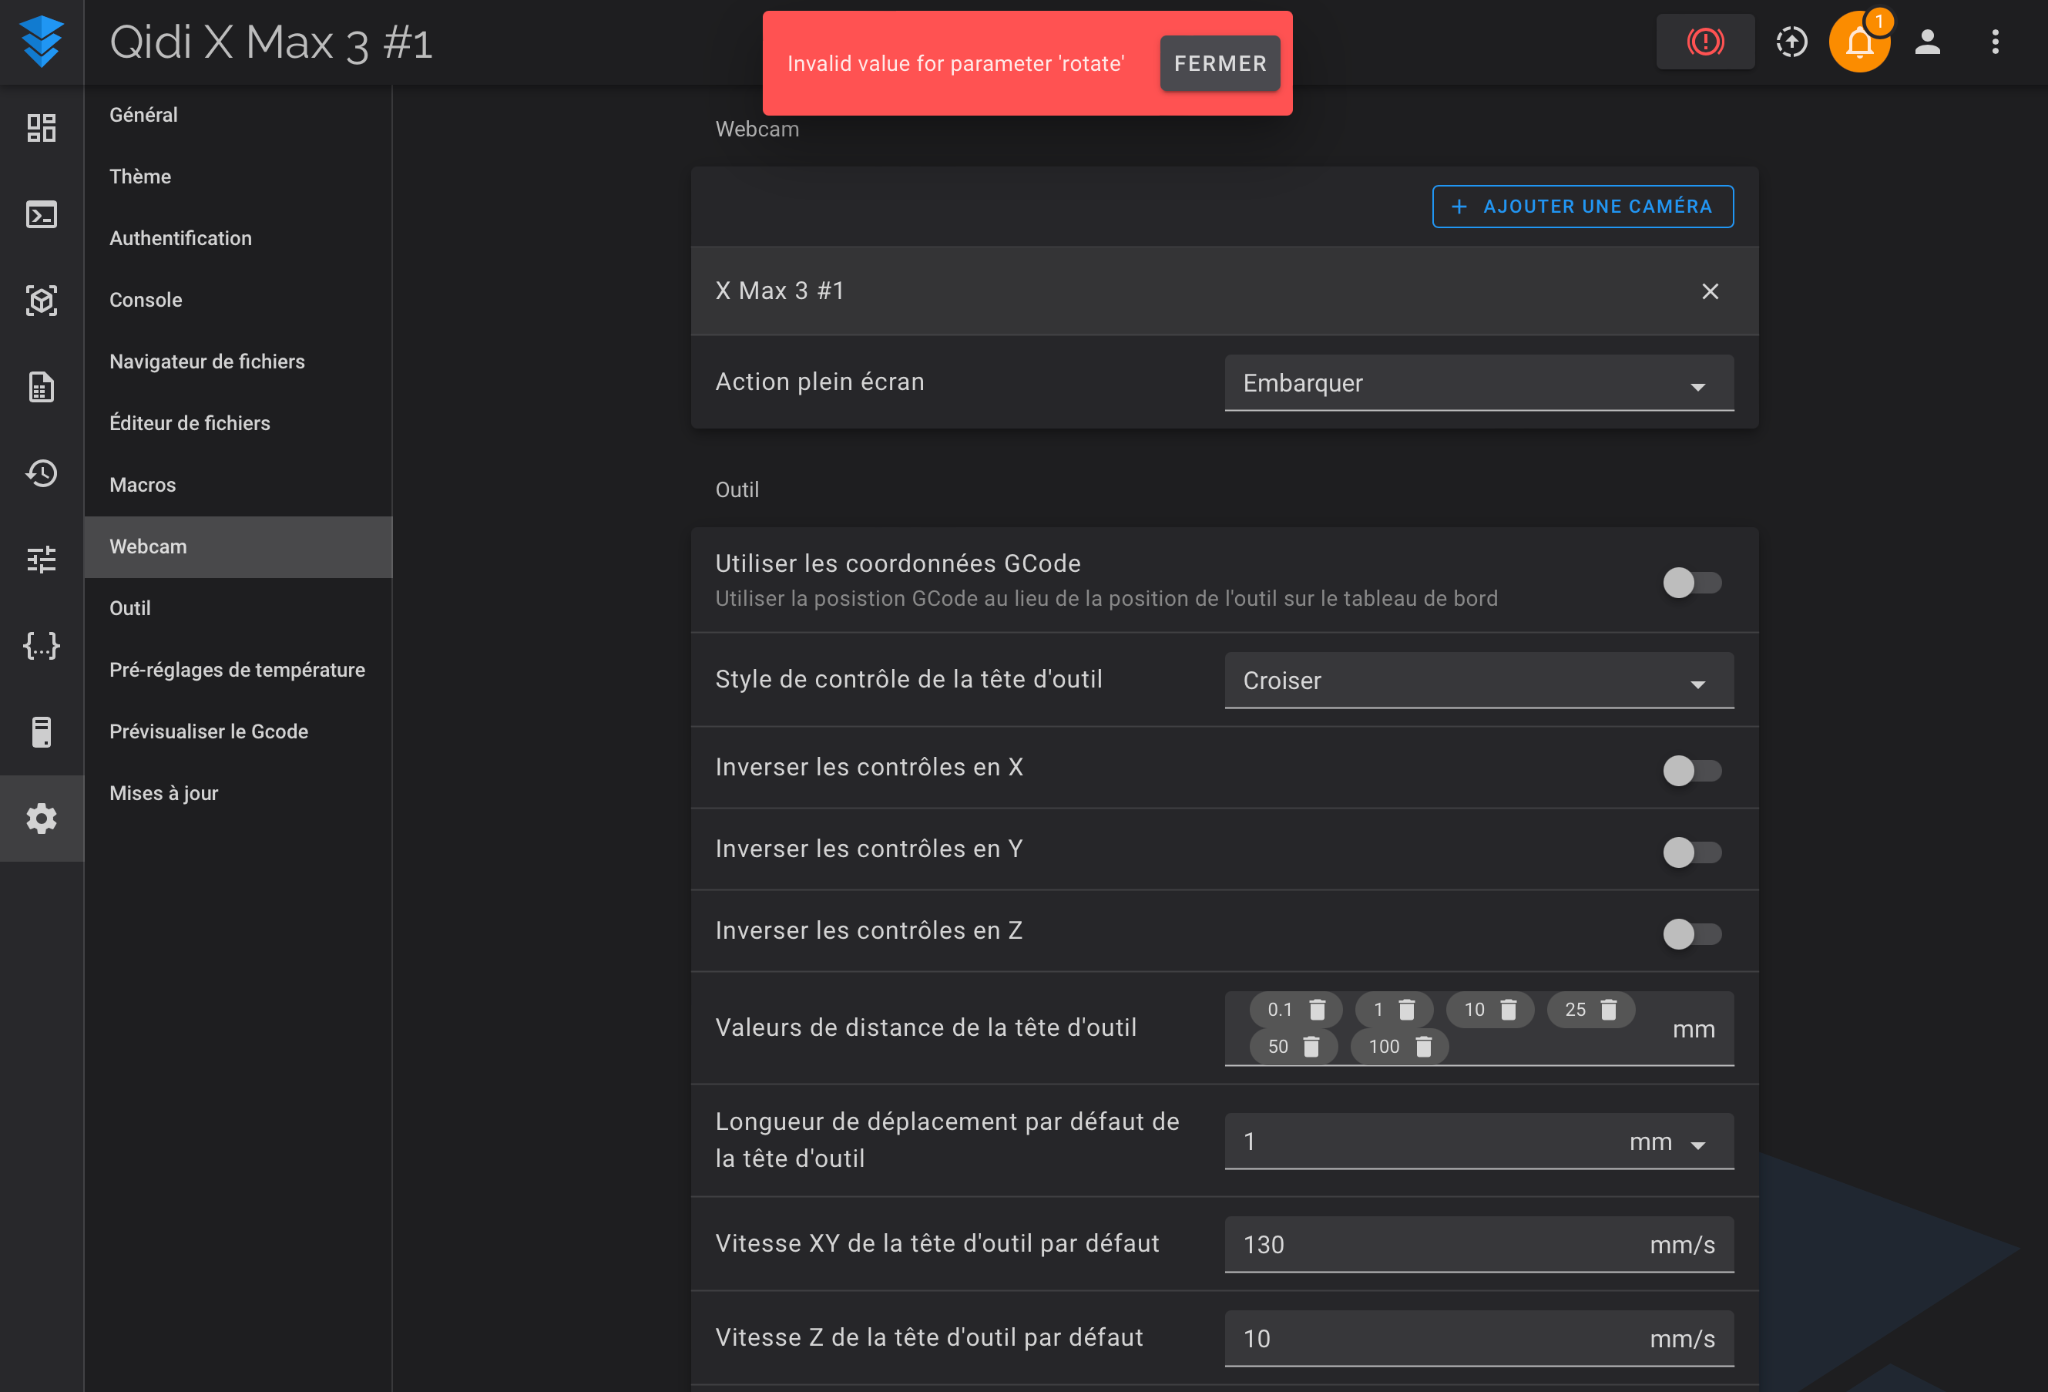
Task: Open the Action plein écran dropdown
Action: [x=1479, y=383]
